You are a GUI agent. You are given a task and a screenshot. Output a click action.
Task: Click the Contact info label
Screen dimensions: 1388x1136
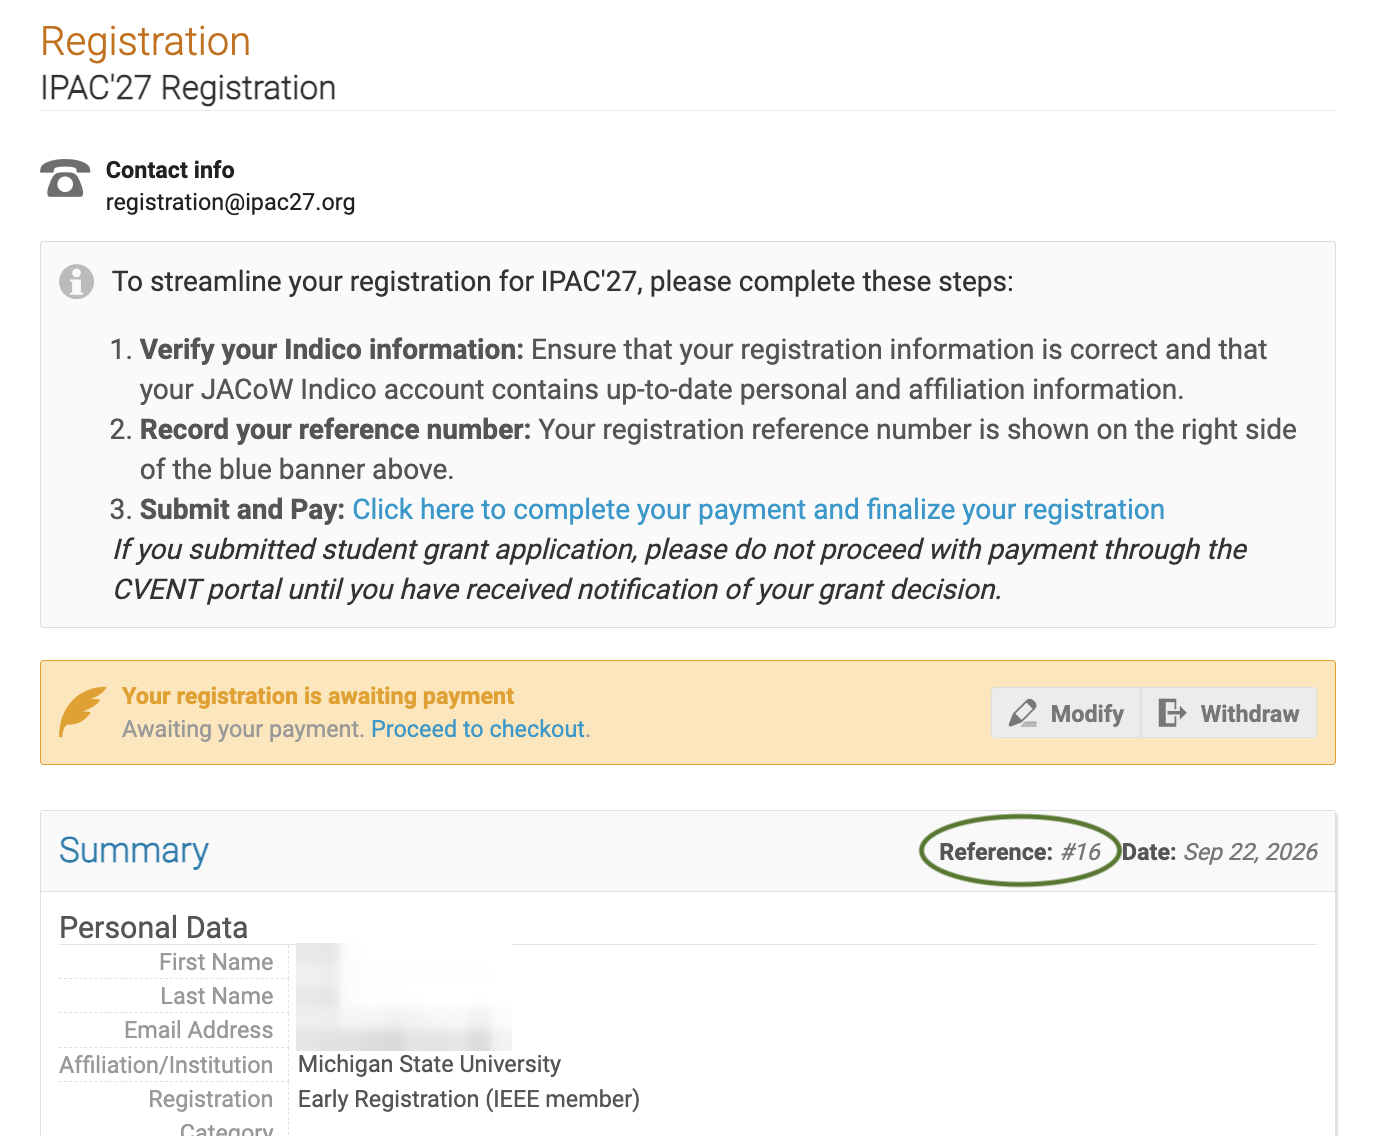pos(170,170)
